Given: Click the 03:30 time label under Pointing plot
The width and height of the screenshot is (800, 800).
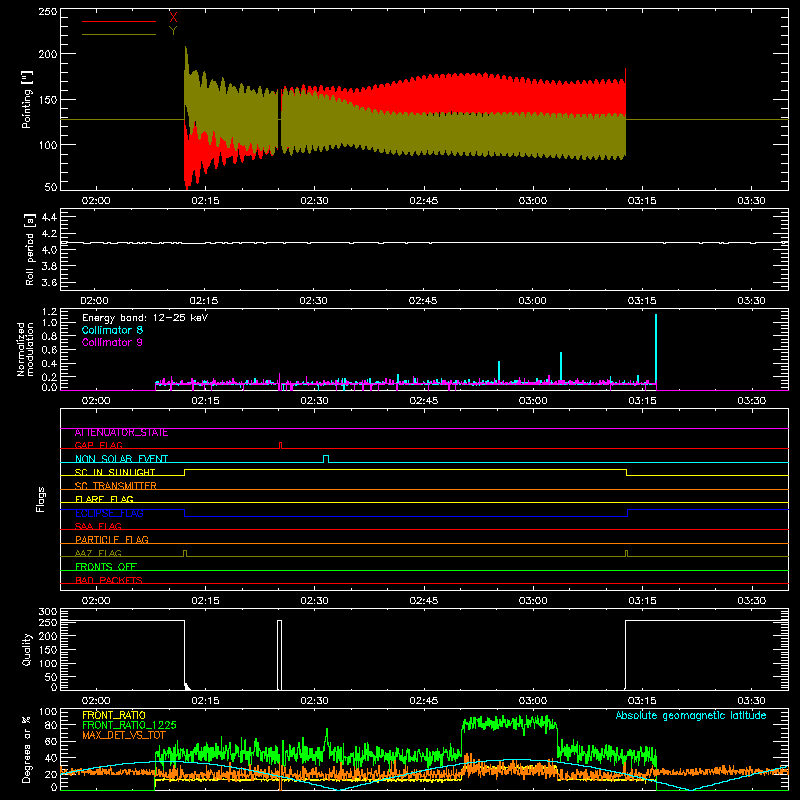Looking at the screenshot, I should point(751,201).
